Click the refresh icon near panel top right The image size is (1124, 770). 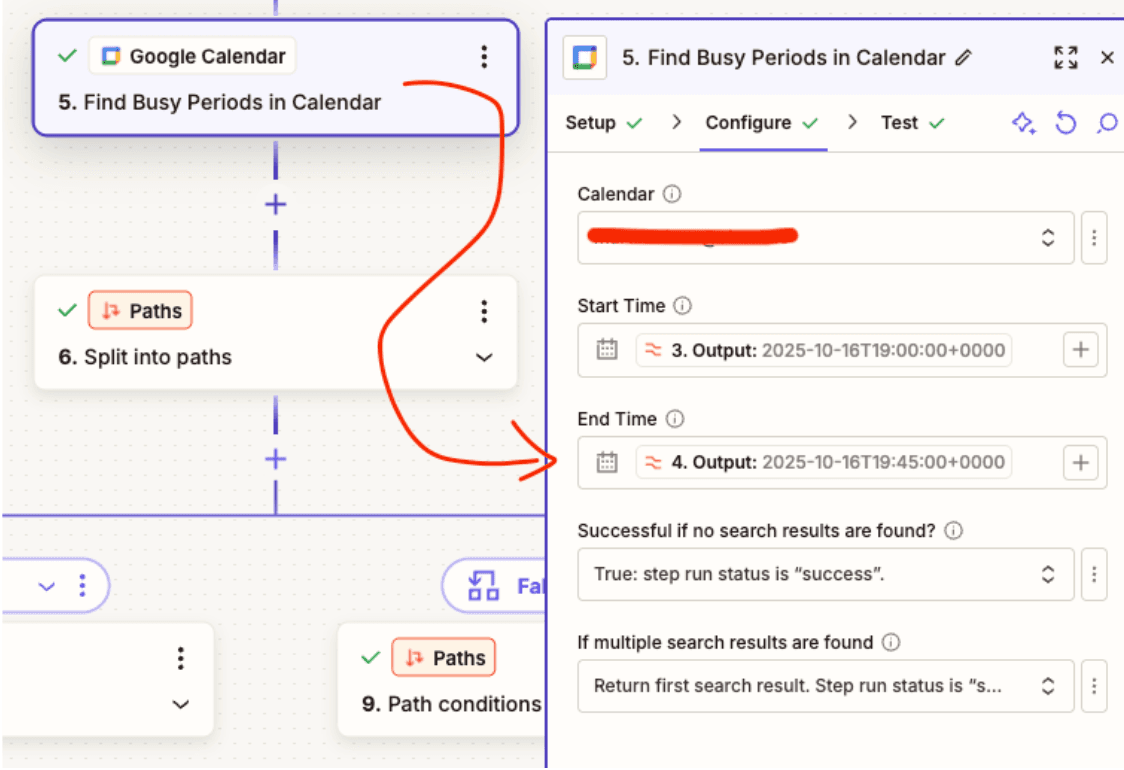click(x=1065, y=122)
